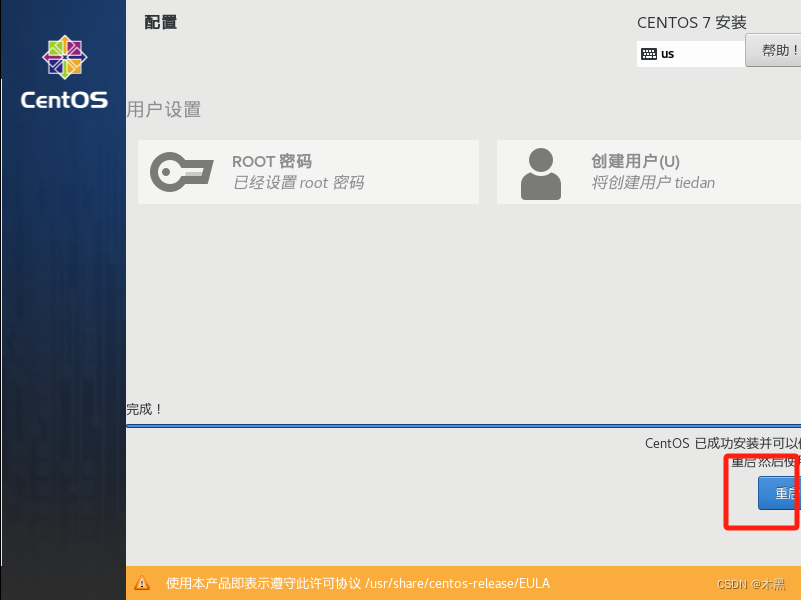
Task: Open the ROOT 密码 settings heading
Action: [272, 161]
